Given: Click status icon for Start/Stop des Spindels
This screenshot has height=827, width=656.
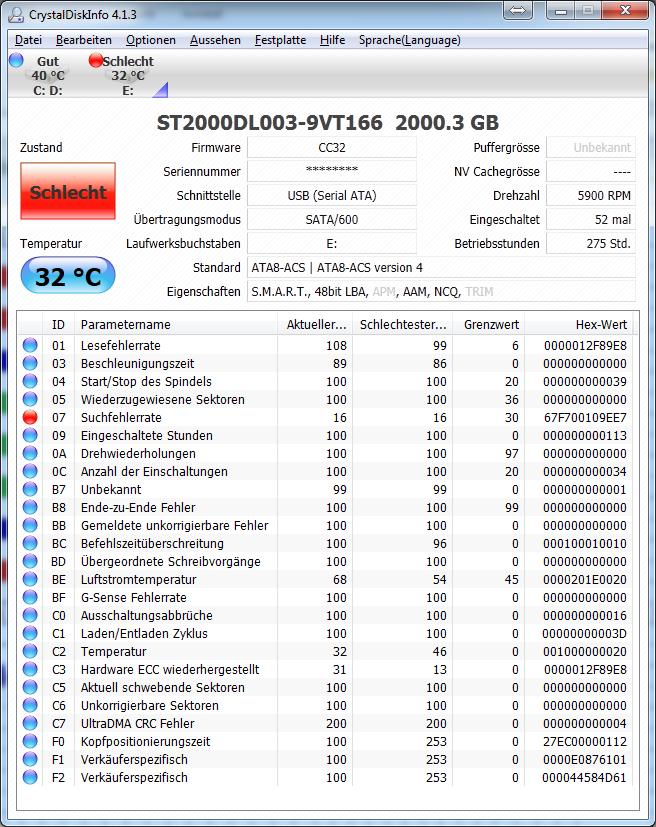Looking at the screenshot, I should pos(30,381).
